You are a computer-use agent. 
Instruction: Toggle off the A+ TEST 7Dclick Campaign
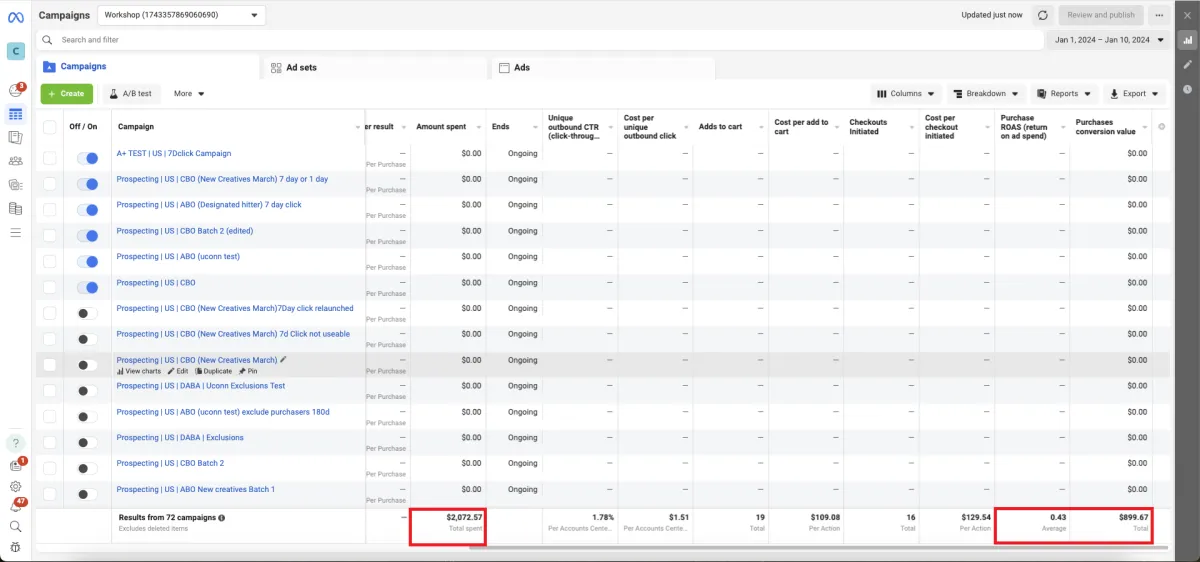pos(88,158)
